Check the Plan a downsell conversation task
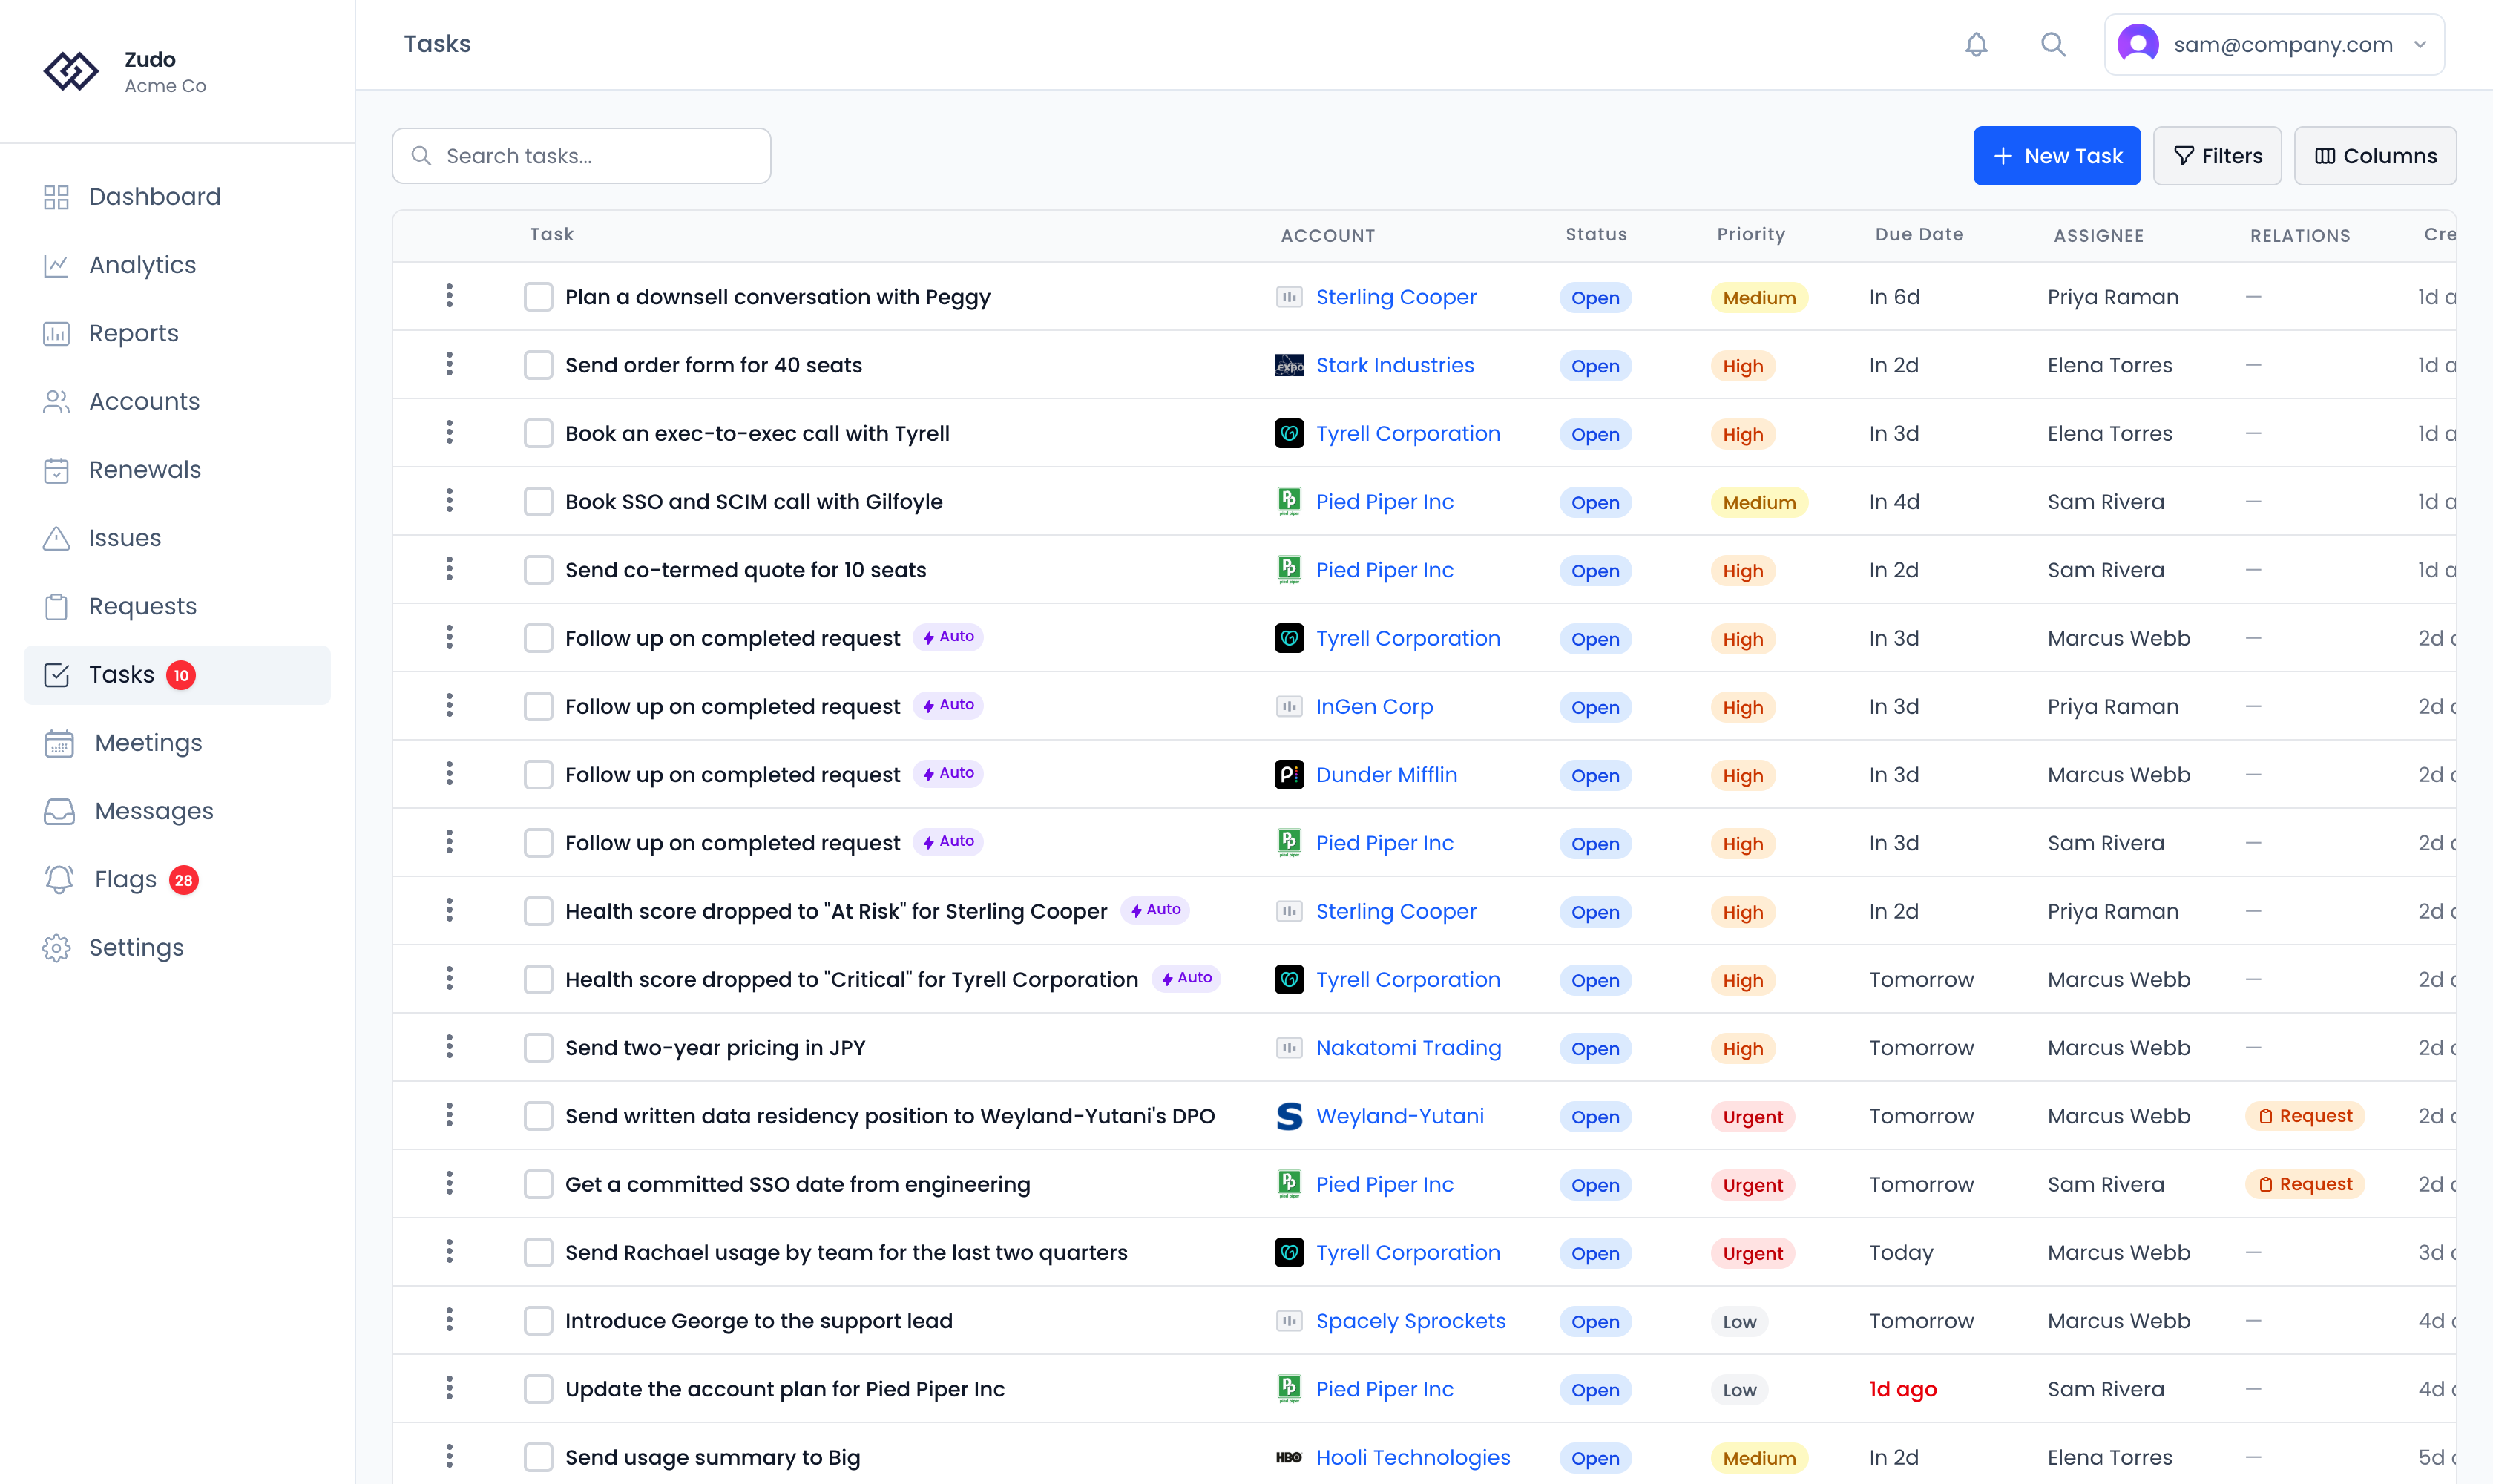This screenshot has width=2493, height=1484. (538, 297)
